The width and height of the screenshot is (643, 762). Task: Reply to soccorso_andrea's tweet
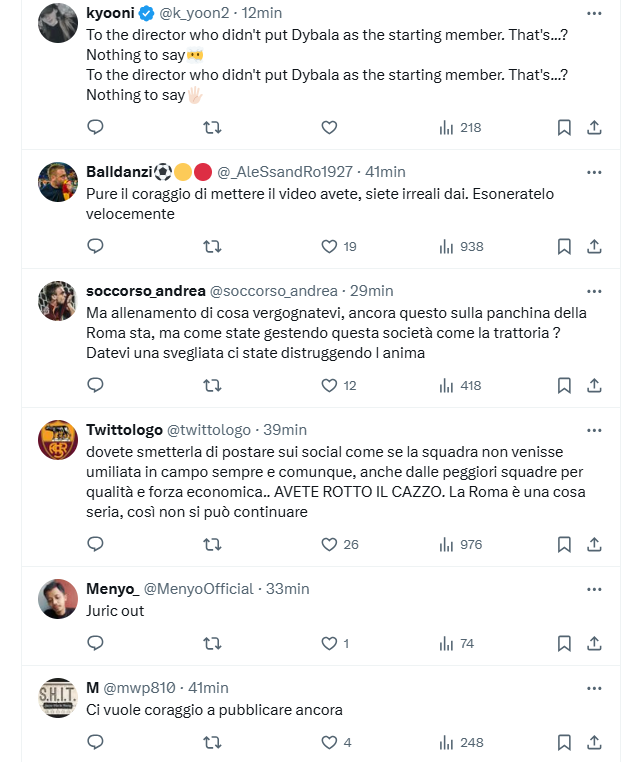click(95, 385)
